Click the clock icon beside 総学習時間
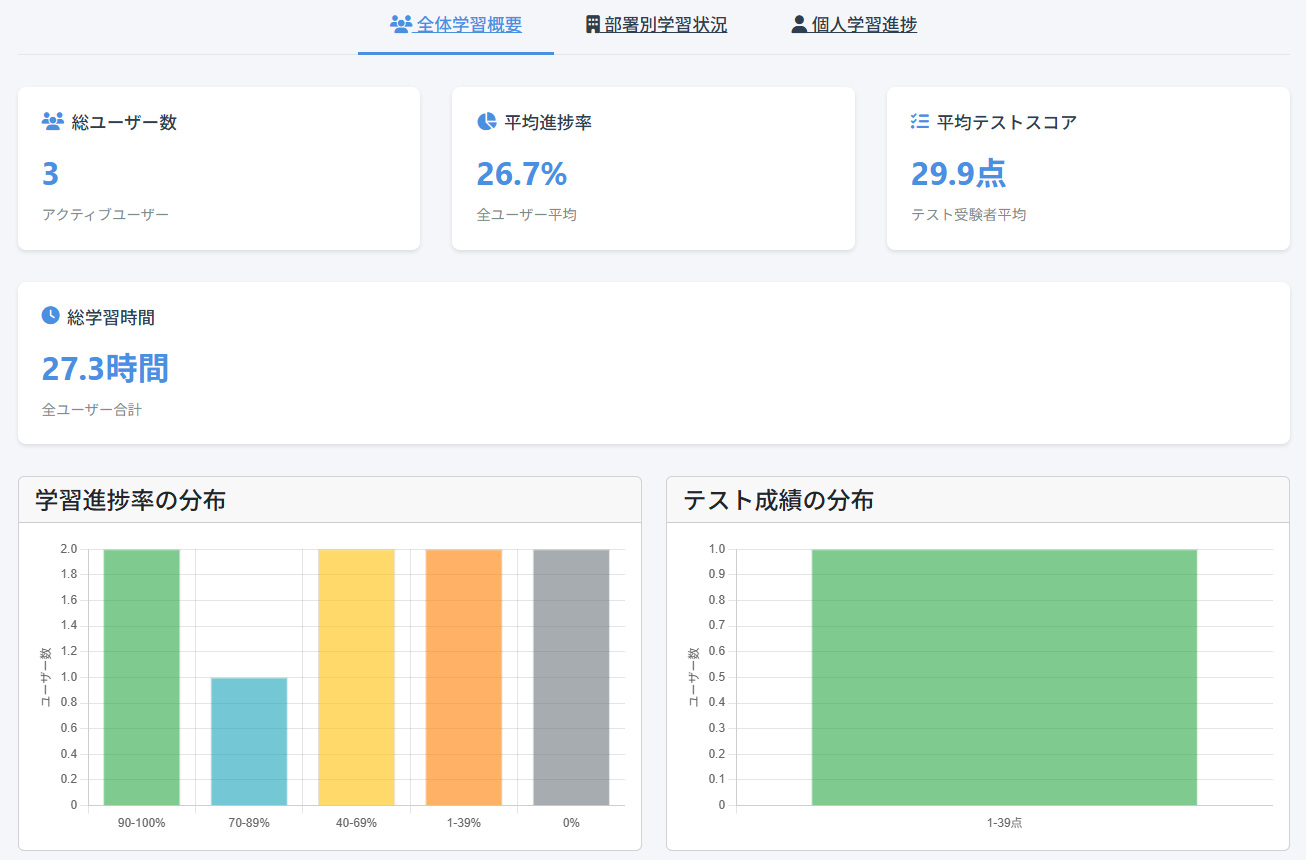Screen dimensions: 1306x860 (51, 316)
